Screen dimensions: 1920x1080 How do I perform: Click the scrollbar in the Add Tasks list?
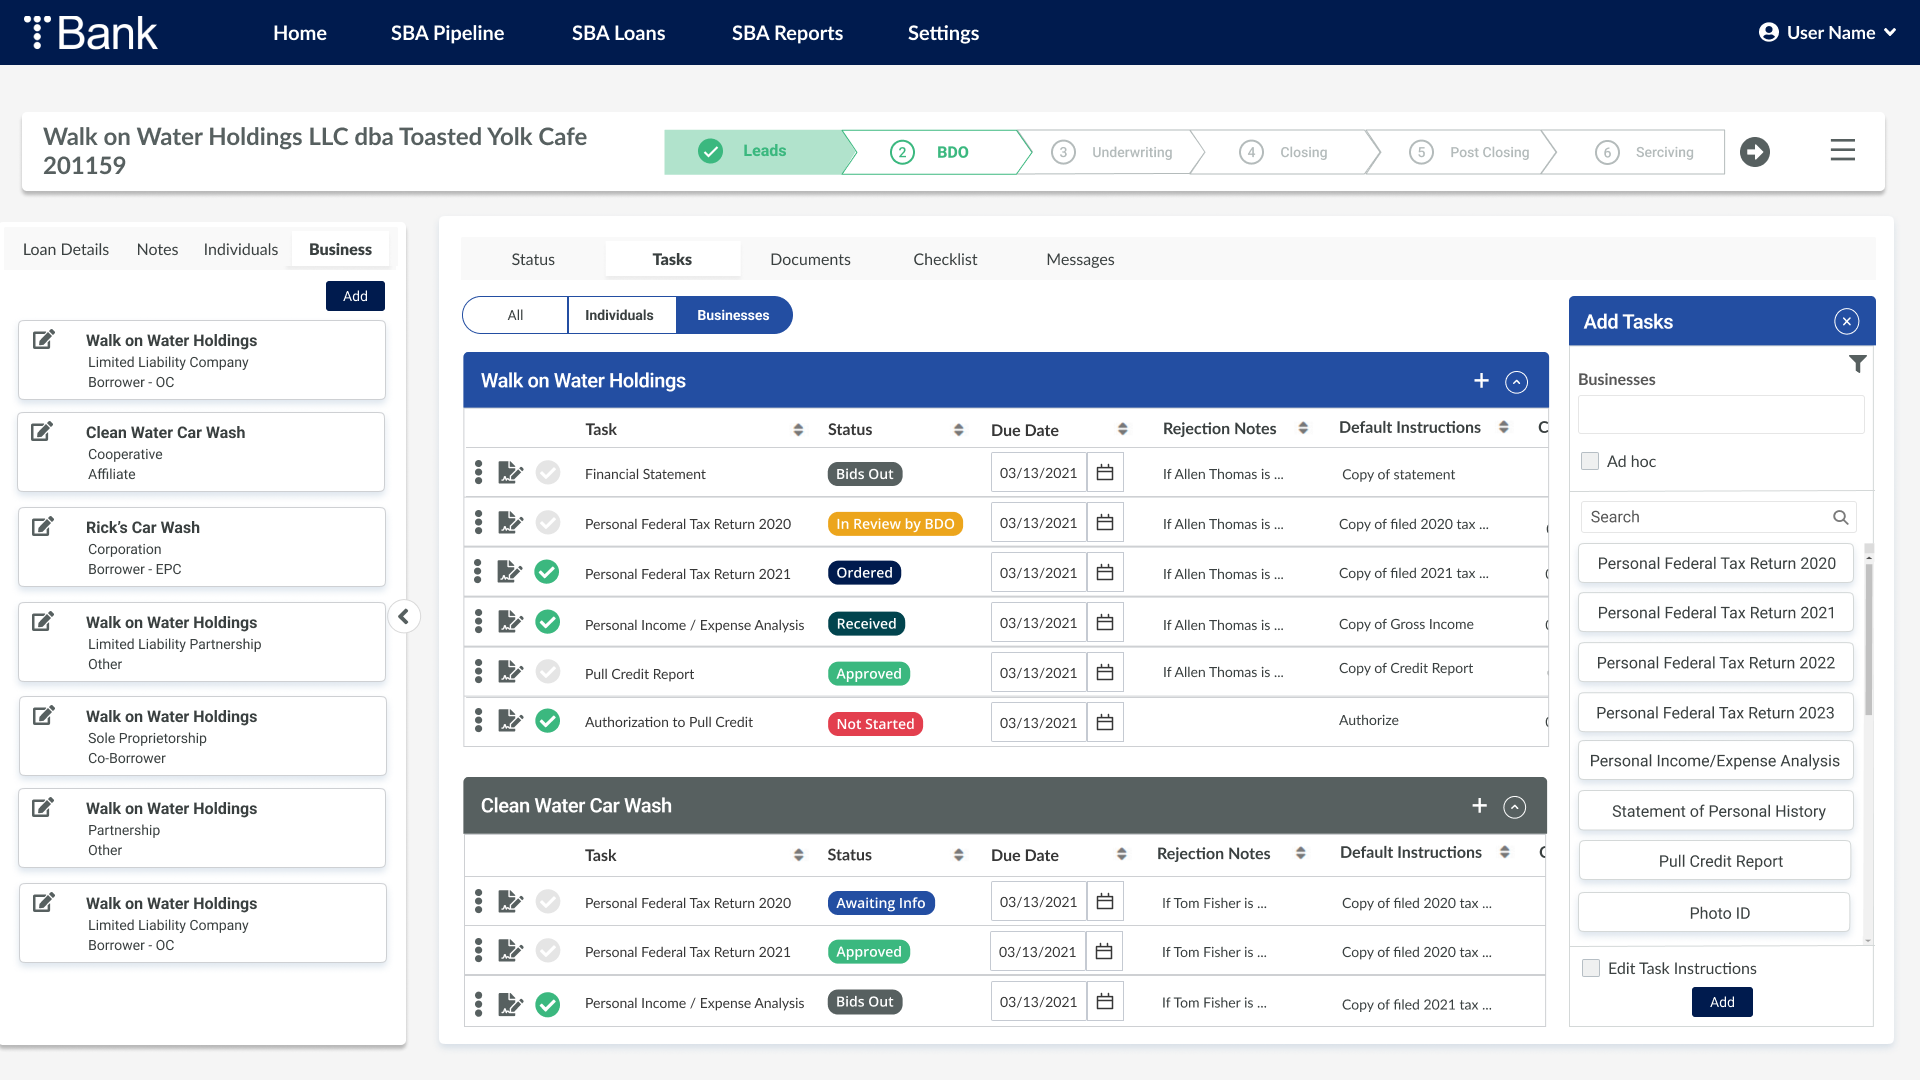pos(1867,640)
